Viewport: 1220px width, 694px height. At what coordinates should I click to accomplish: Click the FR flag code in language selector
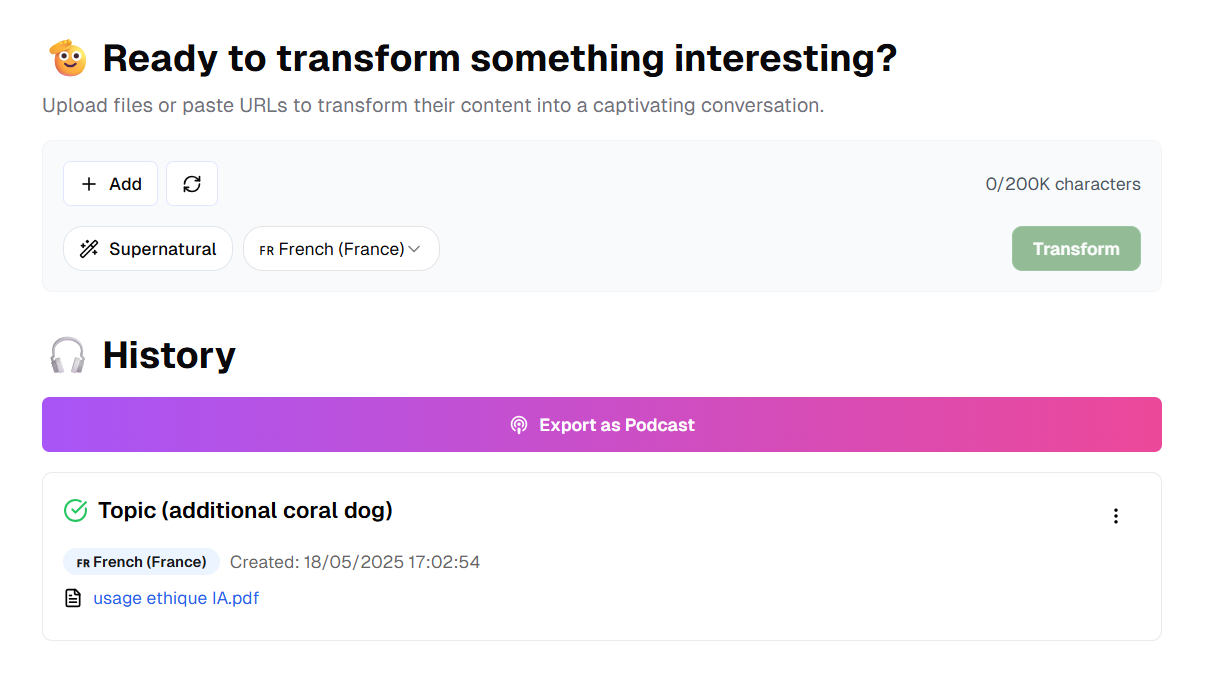point(267,250)
